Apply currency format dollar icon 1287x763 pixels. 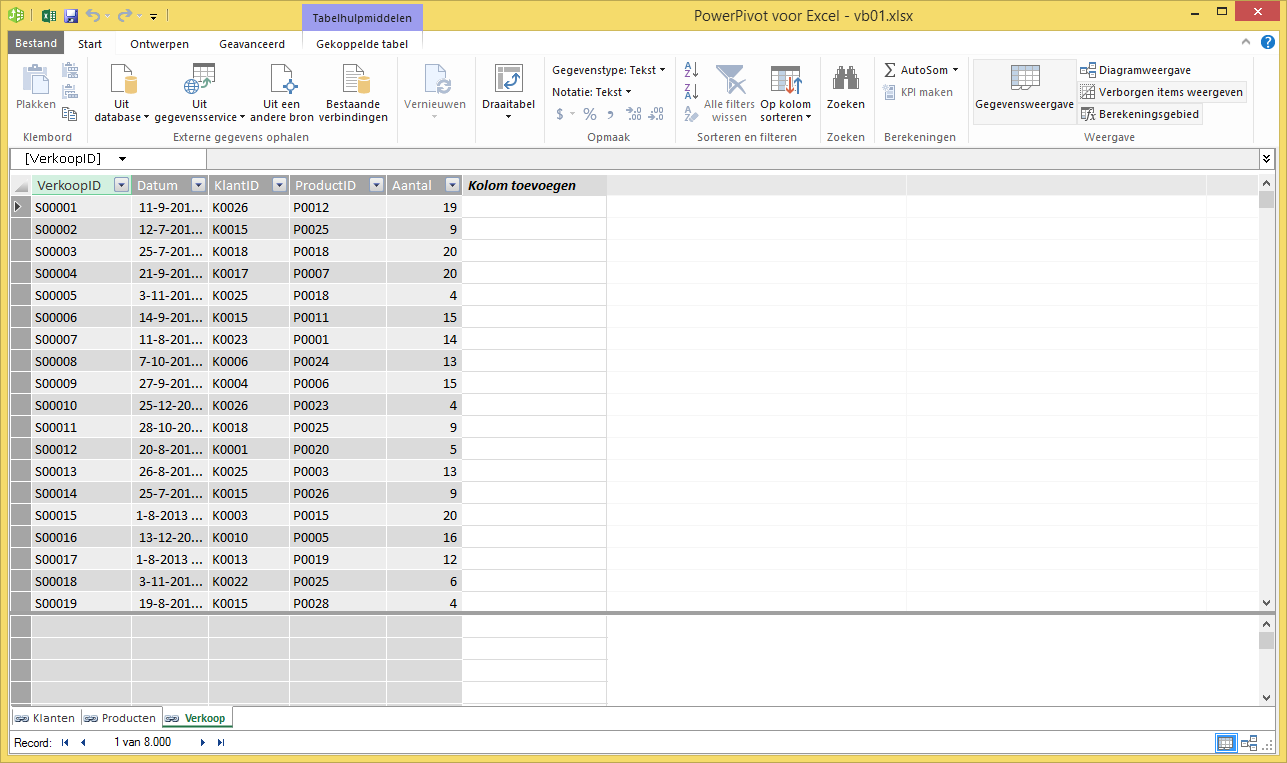point(560,114)
